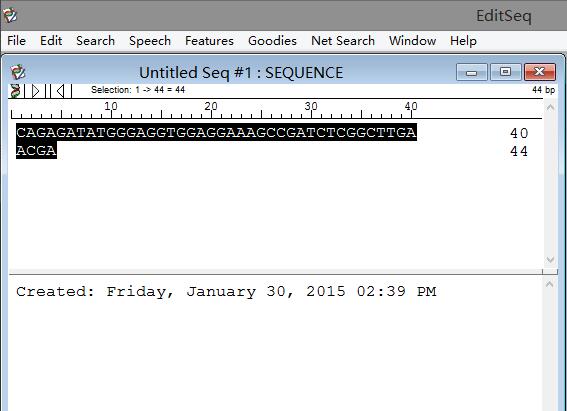The width and height of the screenshot is (567, 411).
Task: Open the File menu
Action: pyautogui.click(x=16, y=41)
